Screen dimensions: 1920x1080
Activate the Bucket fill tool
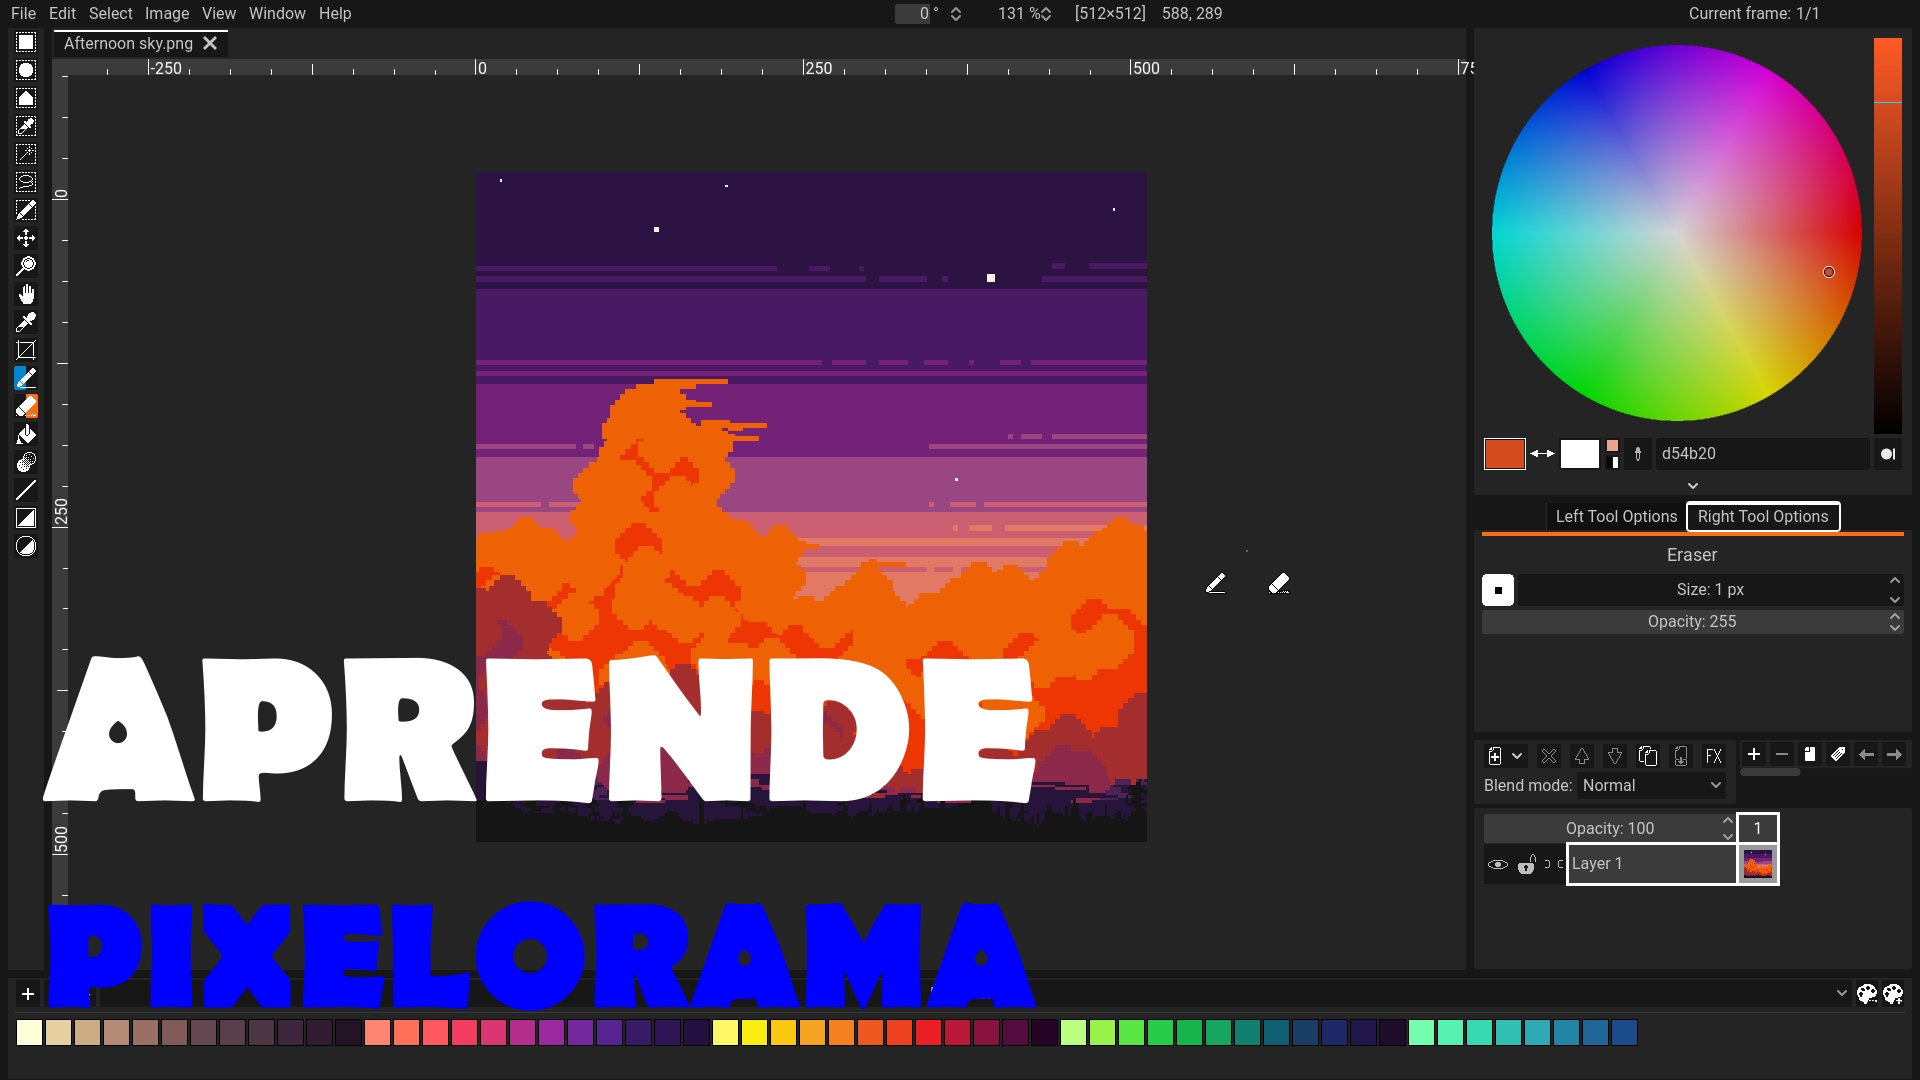tap(27, 434)
